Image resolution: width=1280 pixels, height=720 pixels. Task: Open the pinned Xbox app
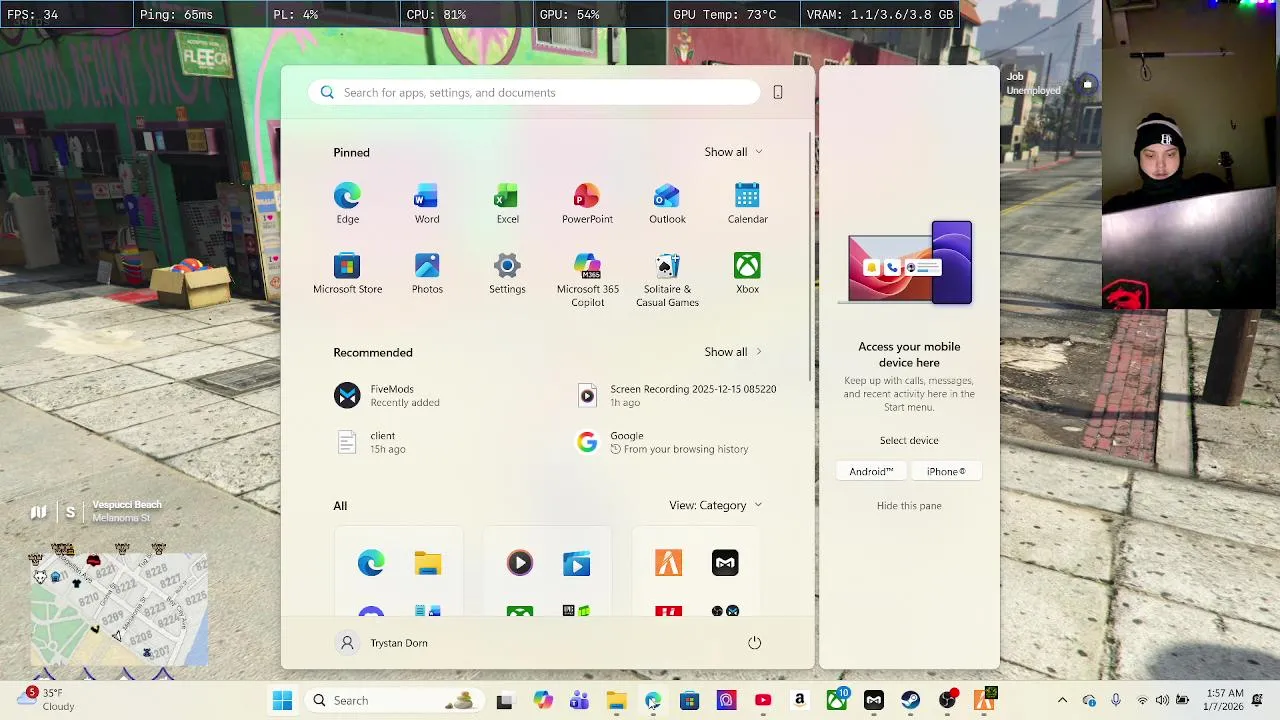(x=747, y=273)
